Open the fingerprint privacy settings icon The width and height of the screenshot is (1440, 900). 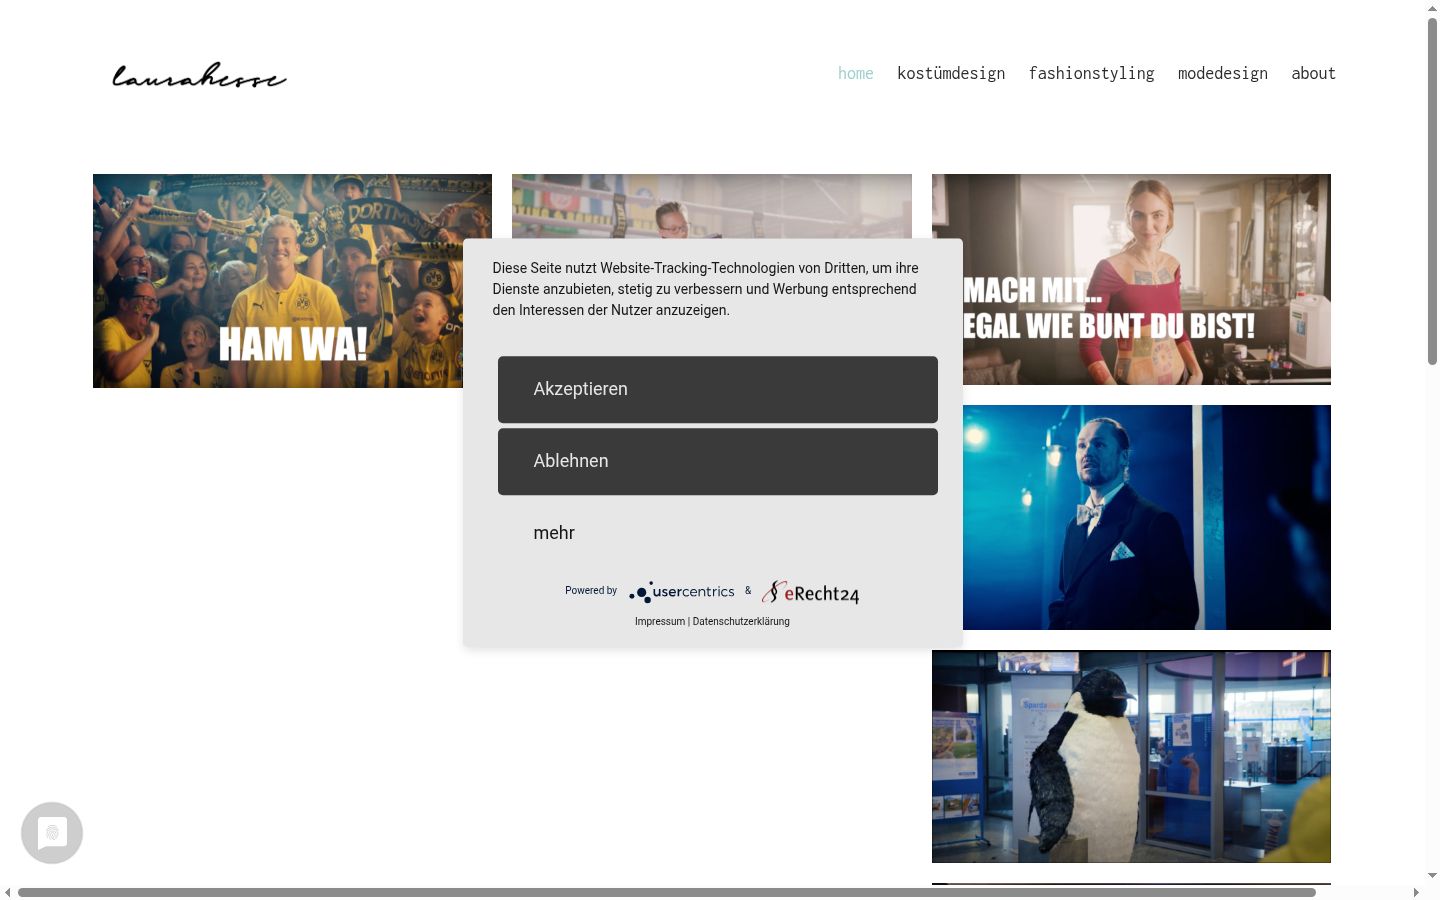pos(52,833)
